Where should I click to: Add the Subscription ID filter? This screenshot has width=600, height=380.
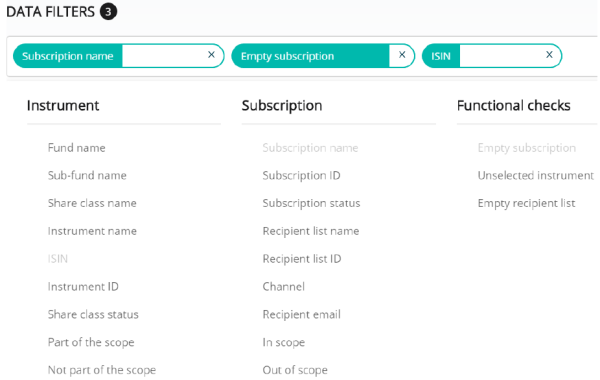pos(301,175)
